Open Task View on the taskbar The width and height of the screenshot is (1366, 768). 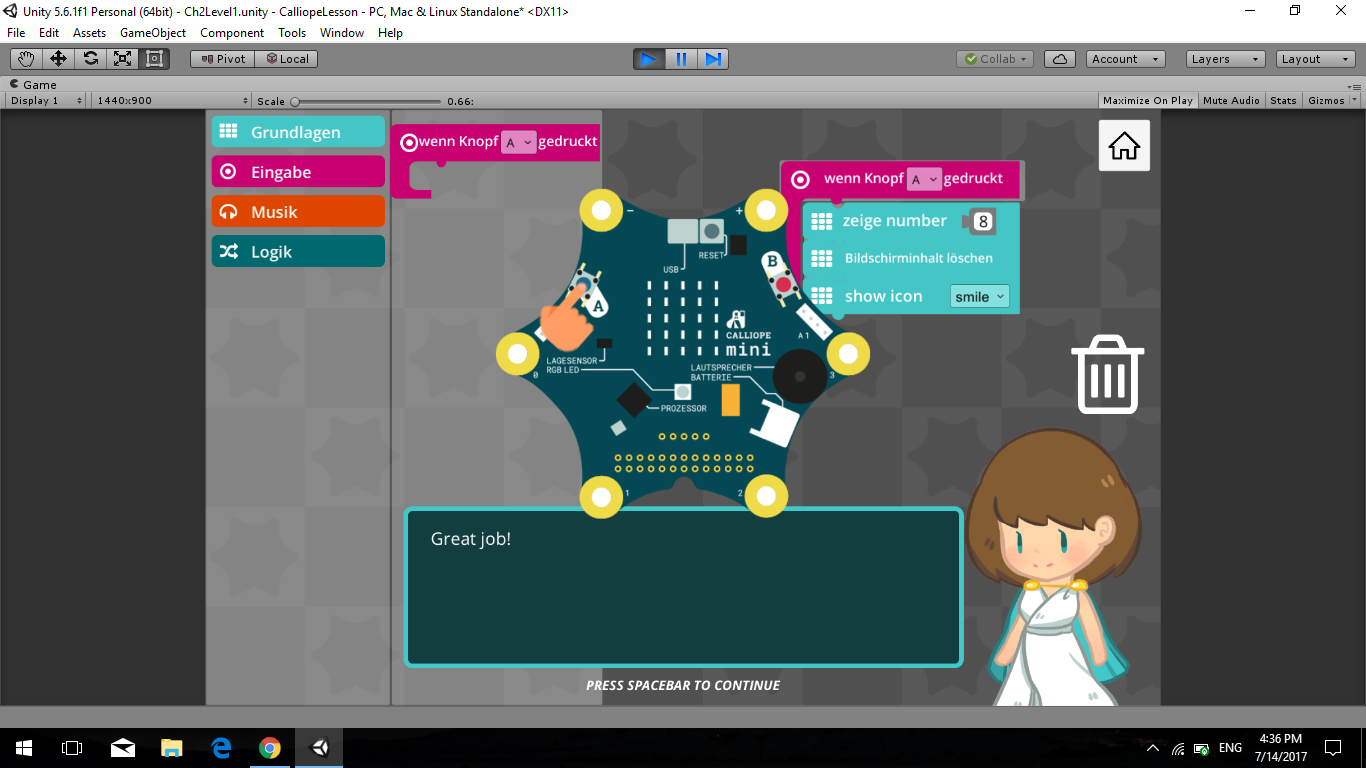point(72,748)
